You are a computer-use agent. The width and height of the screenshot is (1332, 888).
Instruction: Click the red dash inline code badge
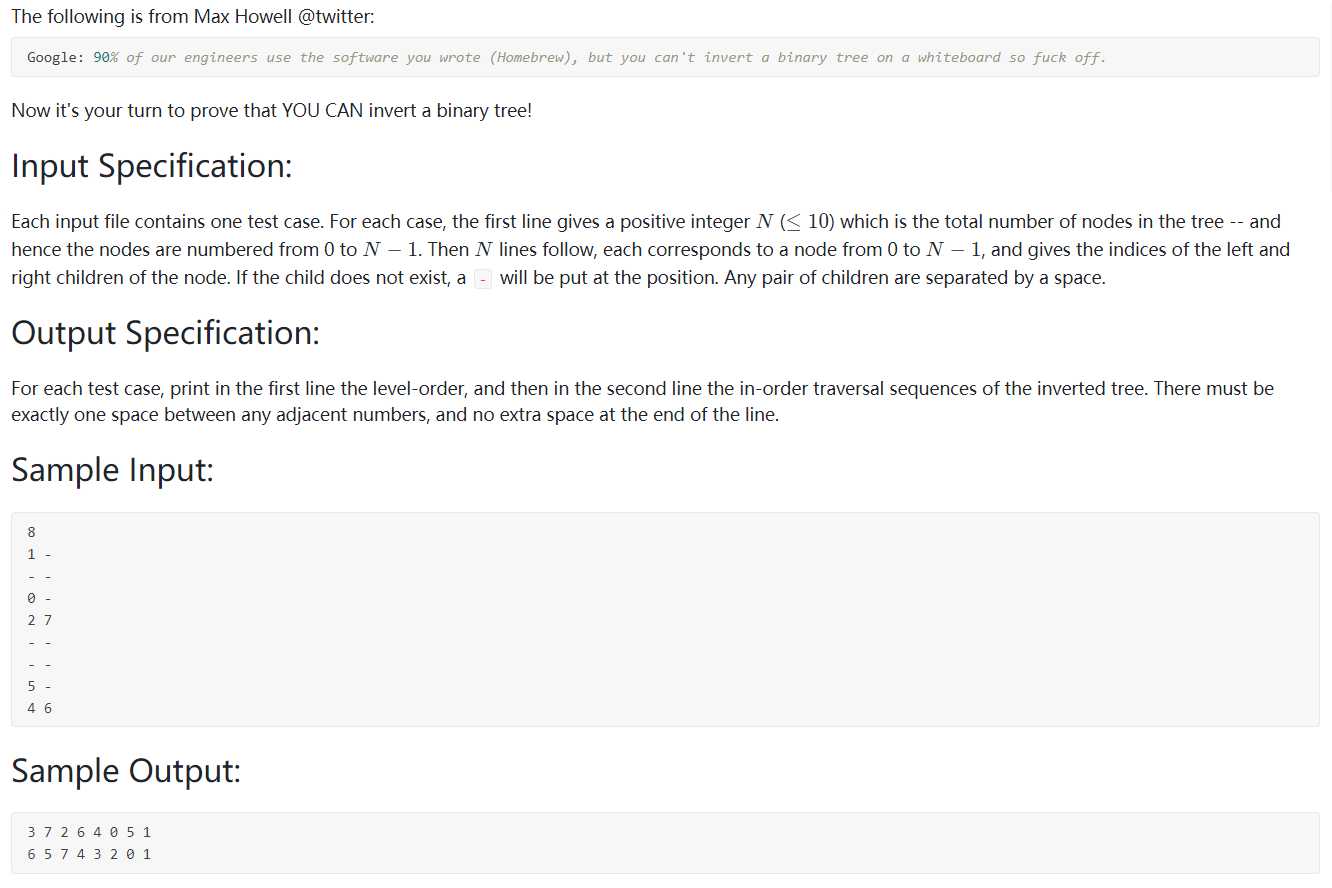coord(483,279)
